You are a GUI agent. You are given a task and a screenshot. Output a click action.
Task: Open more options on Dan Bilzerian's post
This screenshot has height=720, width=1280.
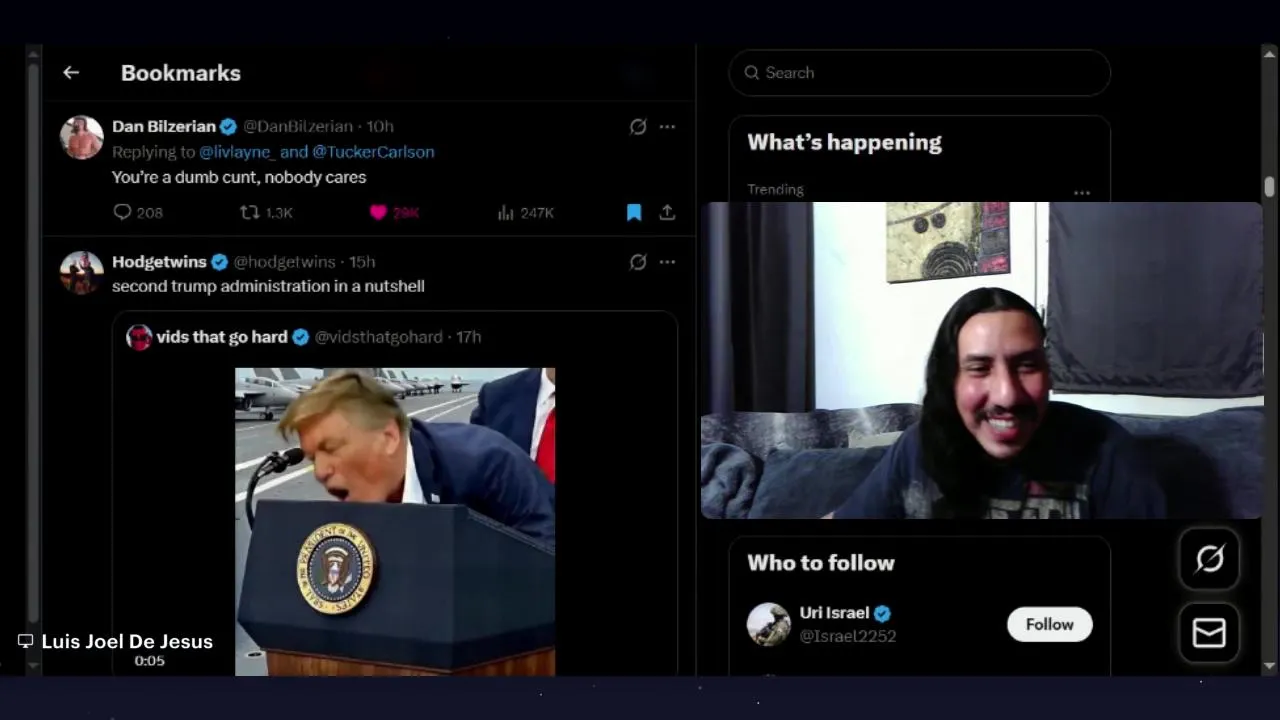[x=667, y=127]
